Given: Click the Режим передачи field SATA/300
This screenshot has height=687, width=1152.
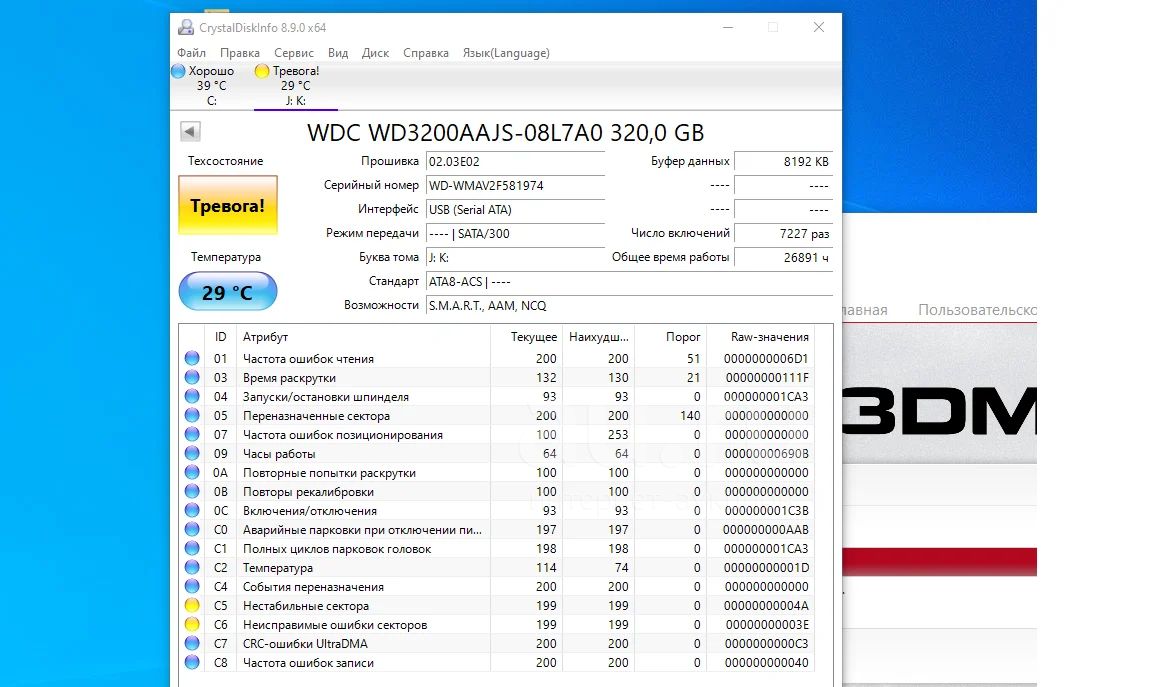Looking at the screenshot, I should (515, 234).
